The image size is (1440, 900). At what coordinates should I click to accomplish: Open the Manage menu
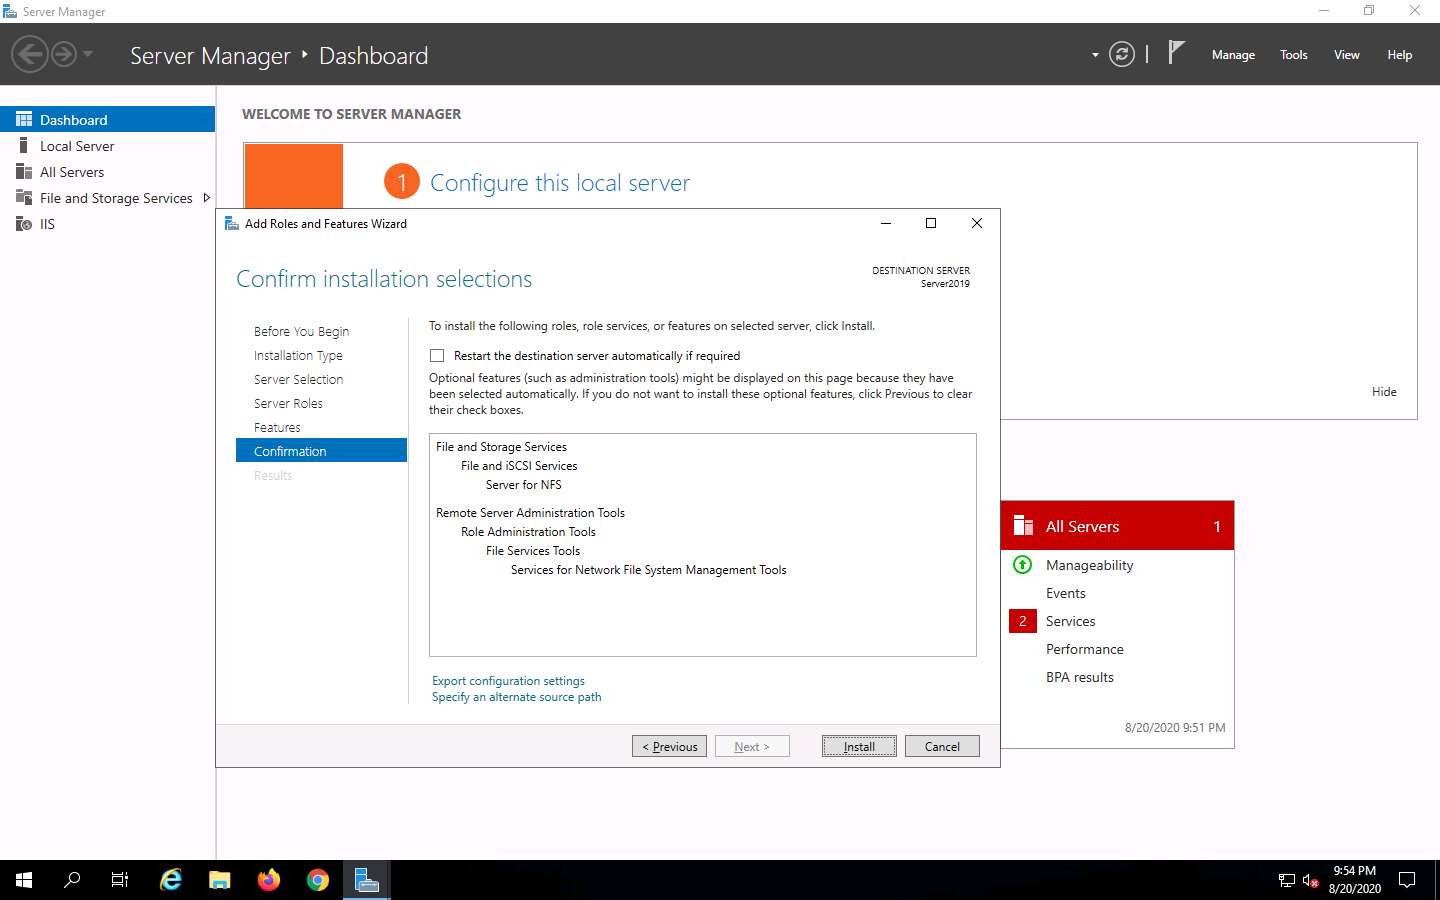(1233, 55)
